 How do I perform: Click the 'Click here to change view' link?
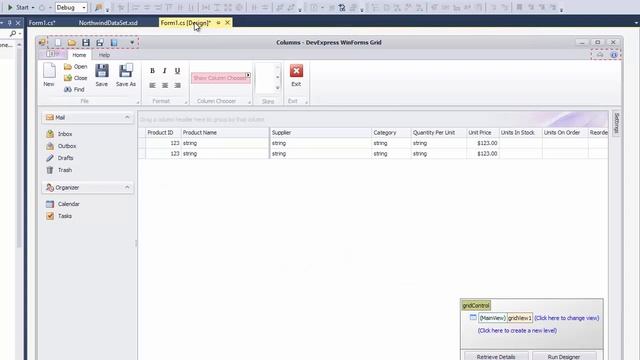567,318
